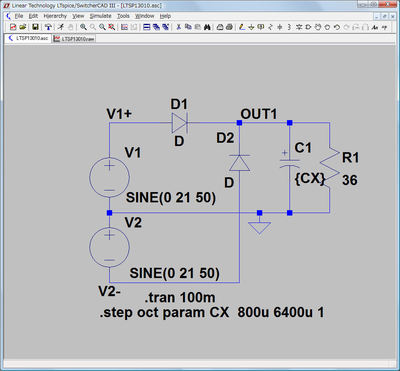Viewport: 400px width, 371px height.
Task: Switch to the LTSP13010.asc tab
Action: [x=29, y=38]
